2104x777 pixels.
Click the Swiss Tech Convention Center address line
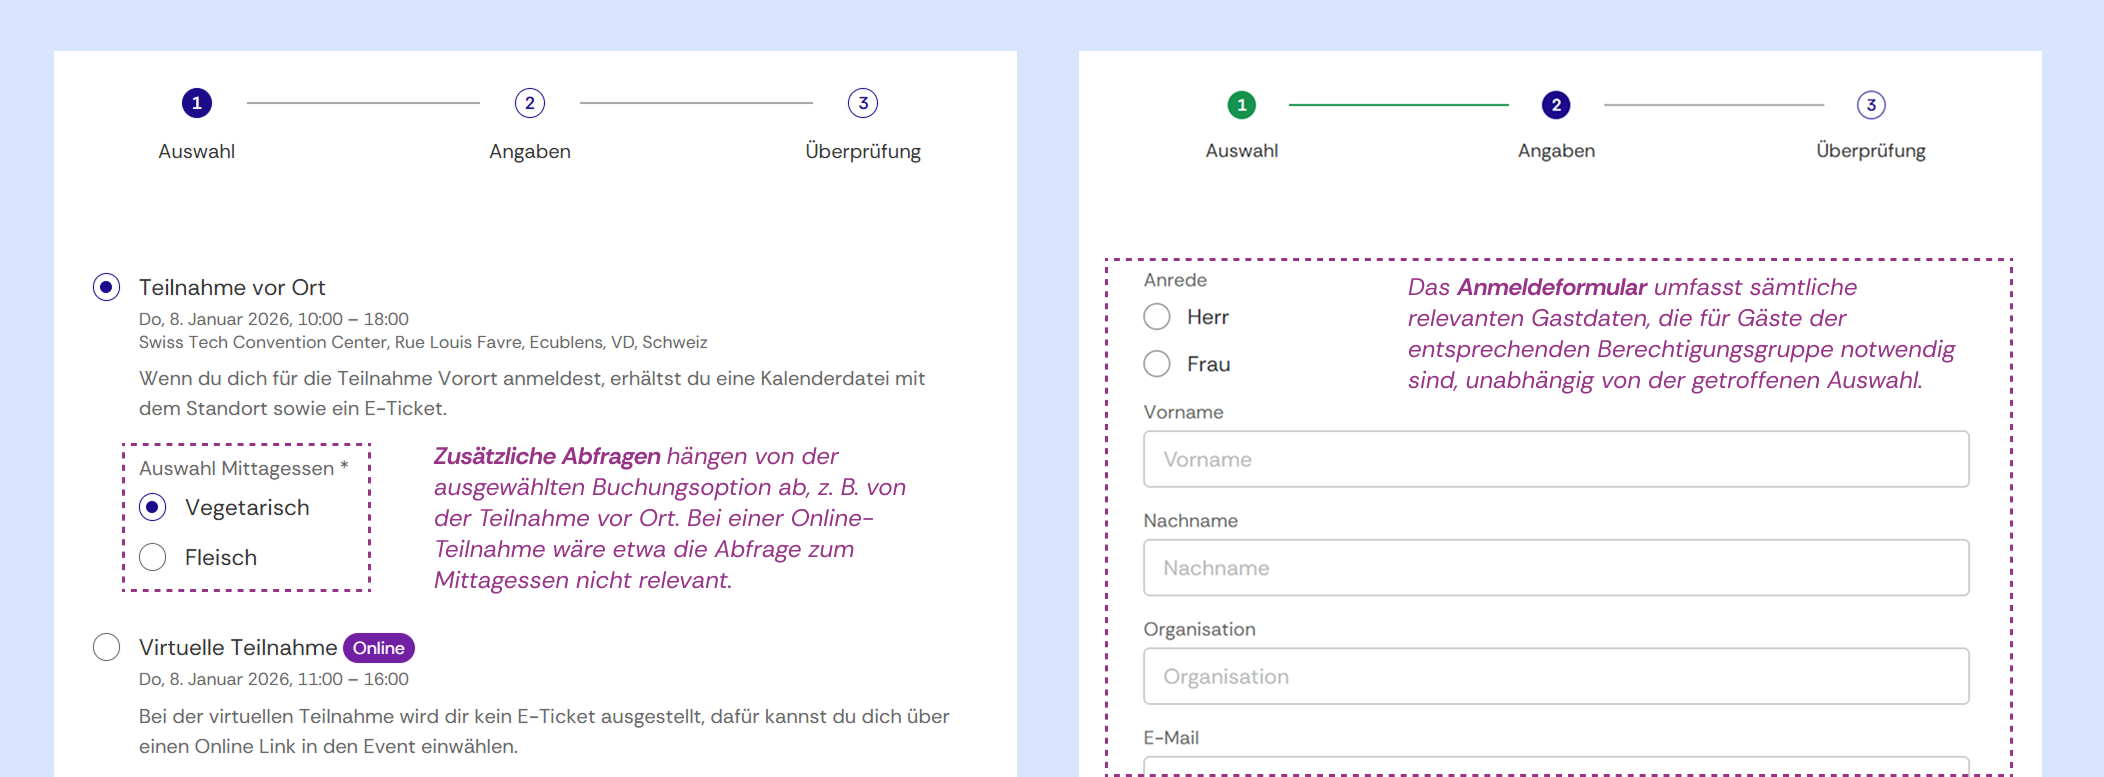pyautogui.click(x=423, y=342)
